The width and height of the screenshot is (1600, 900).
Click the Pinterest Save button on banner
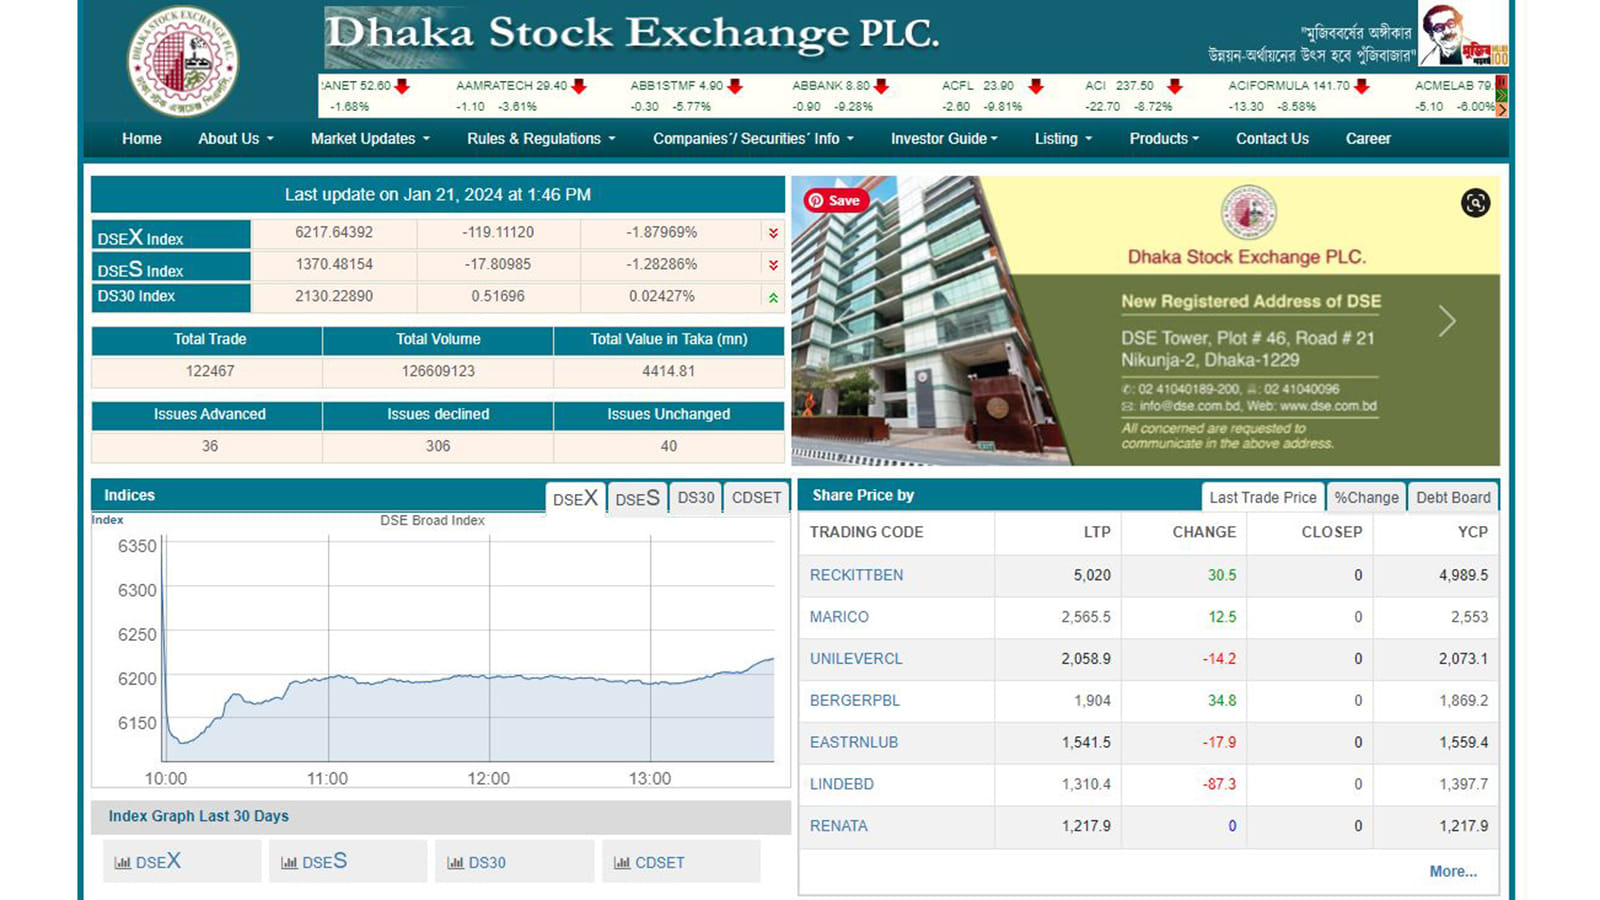click(x=835, y=200)
